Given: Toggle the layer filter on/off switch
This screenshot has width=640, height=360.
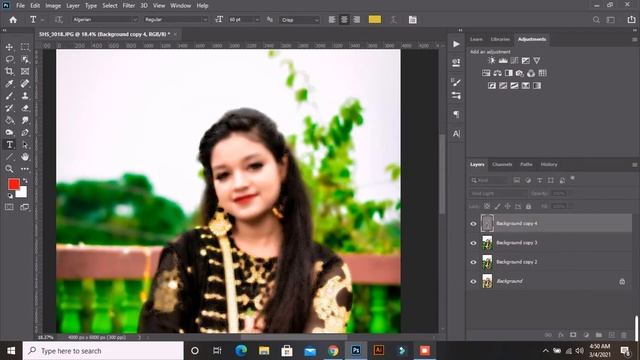Looking at the screenshot, I should (572, 179).
